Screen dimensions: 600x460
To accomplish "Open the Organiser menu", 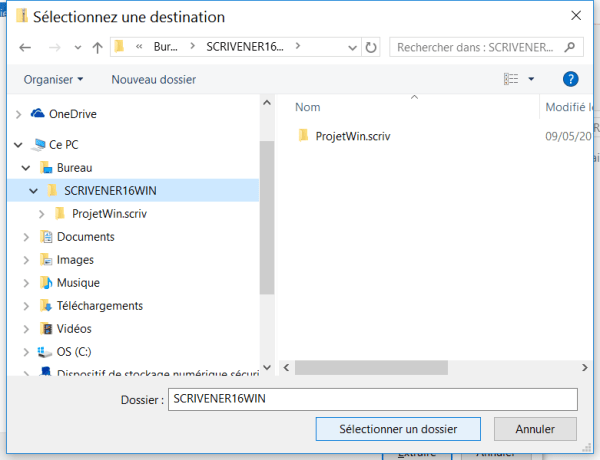I will [53, 80].
